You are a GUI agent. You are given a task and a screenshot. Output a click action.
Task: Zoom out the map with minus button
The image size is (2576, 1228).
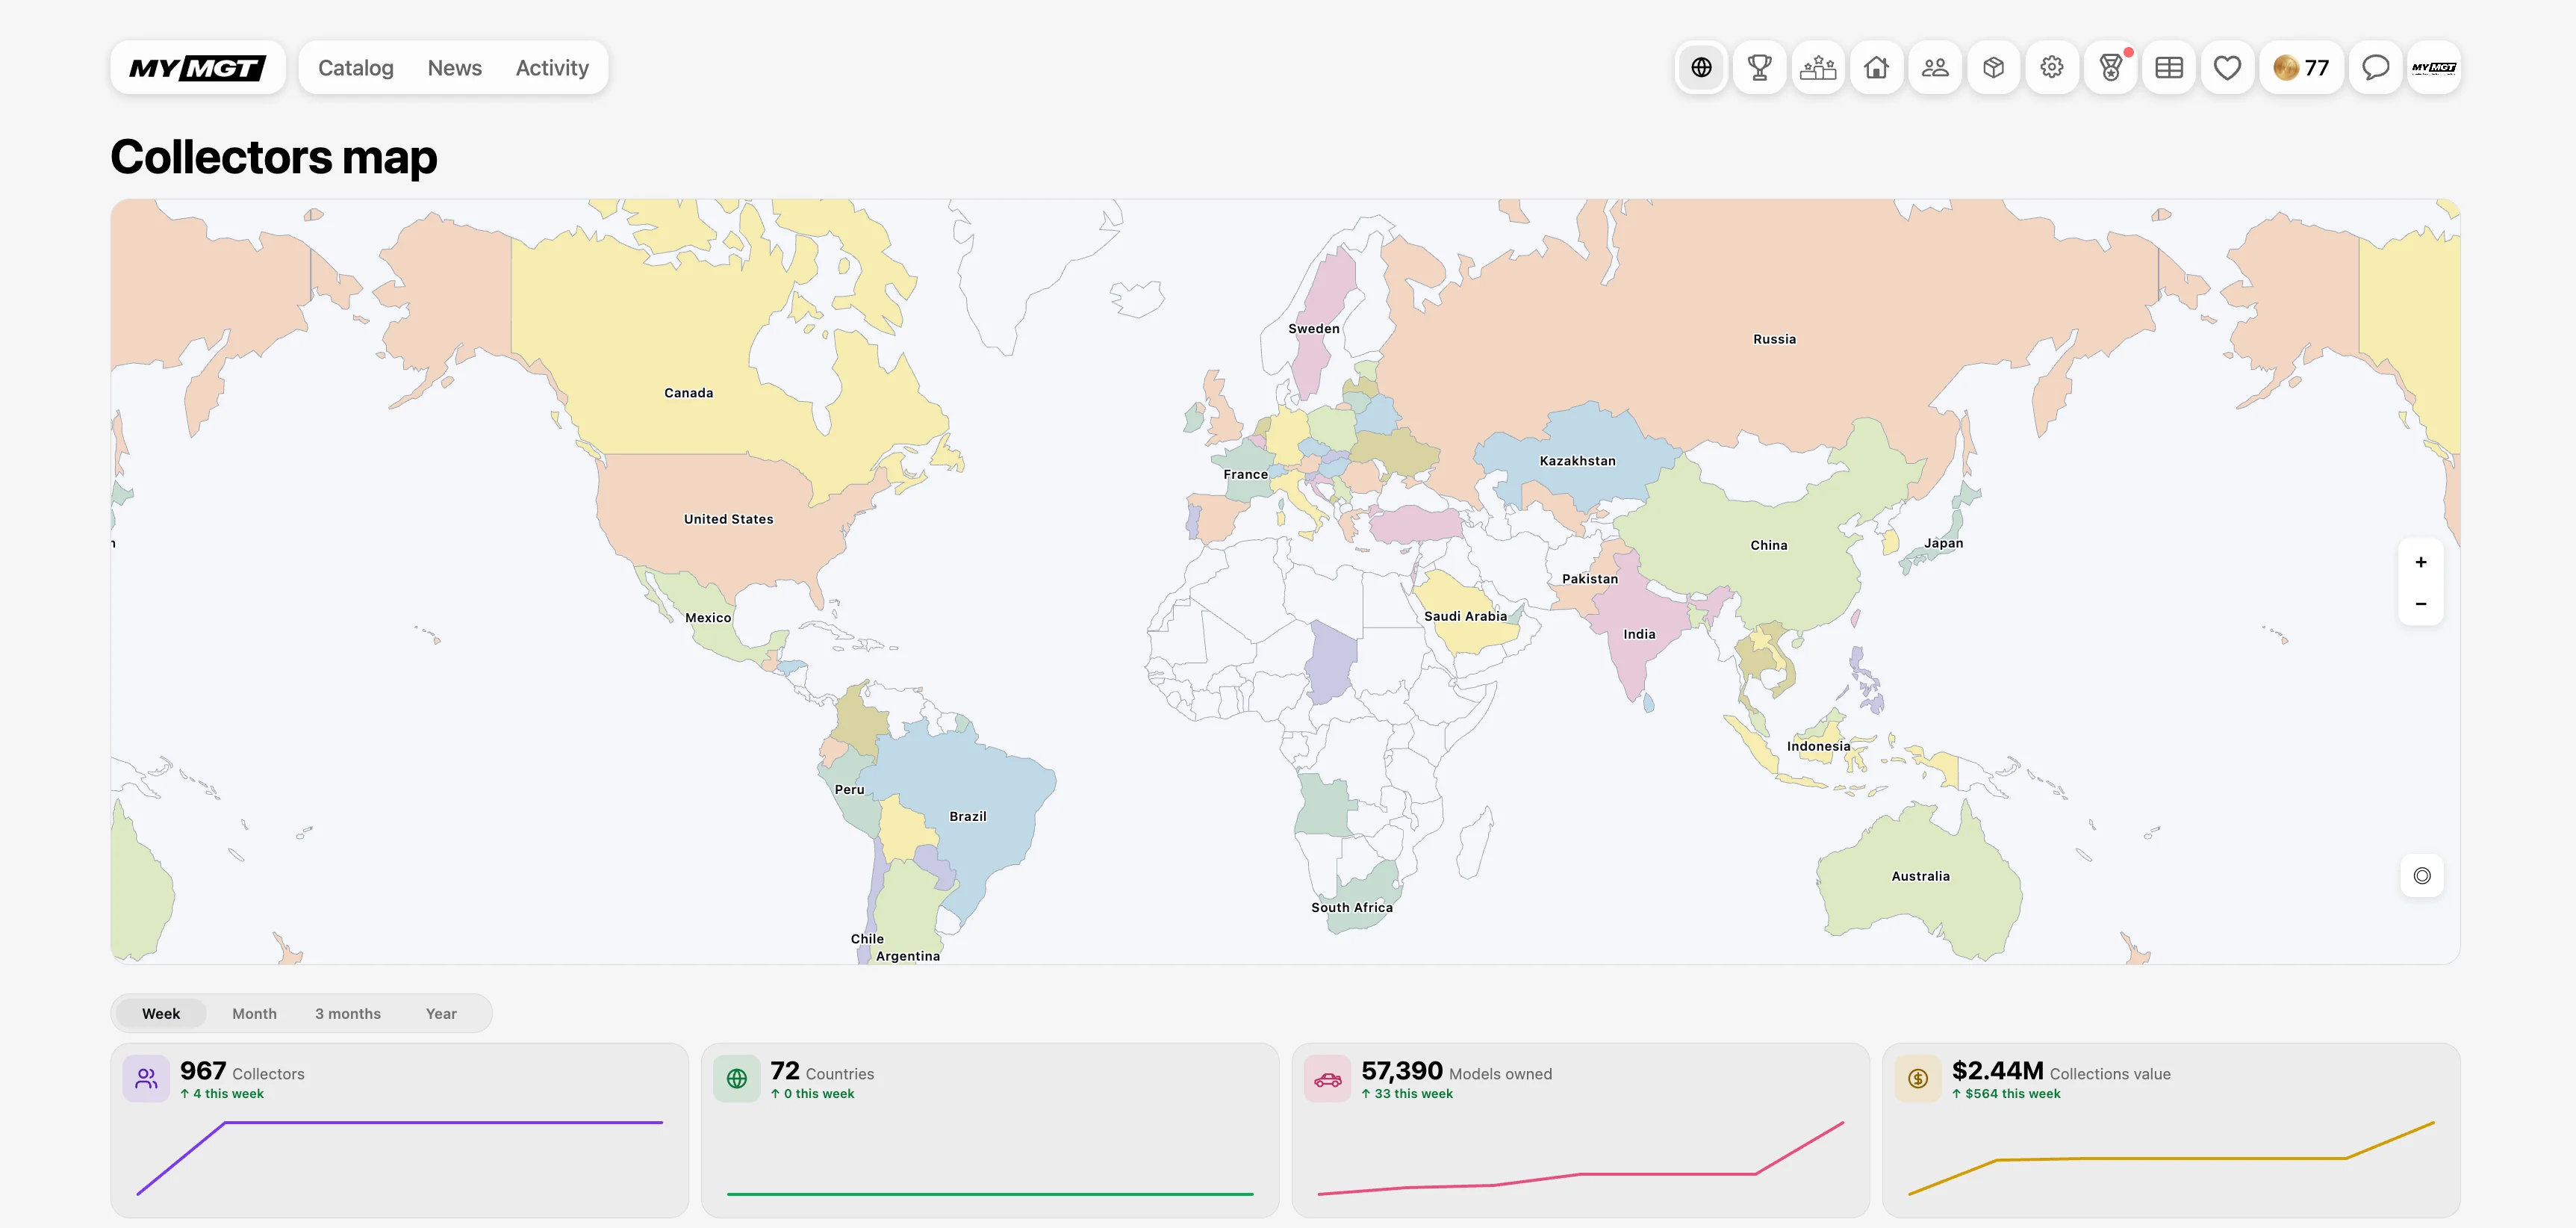point(2421,604)
